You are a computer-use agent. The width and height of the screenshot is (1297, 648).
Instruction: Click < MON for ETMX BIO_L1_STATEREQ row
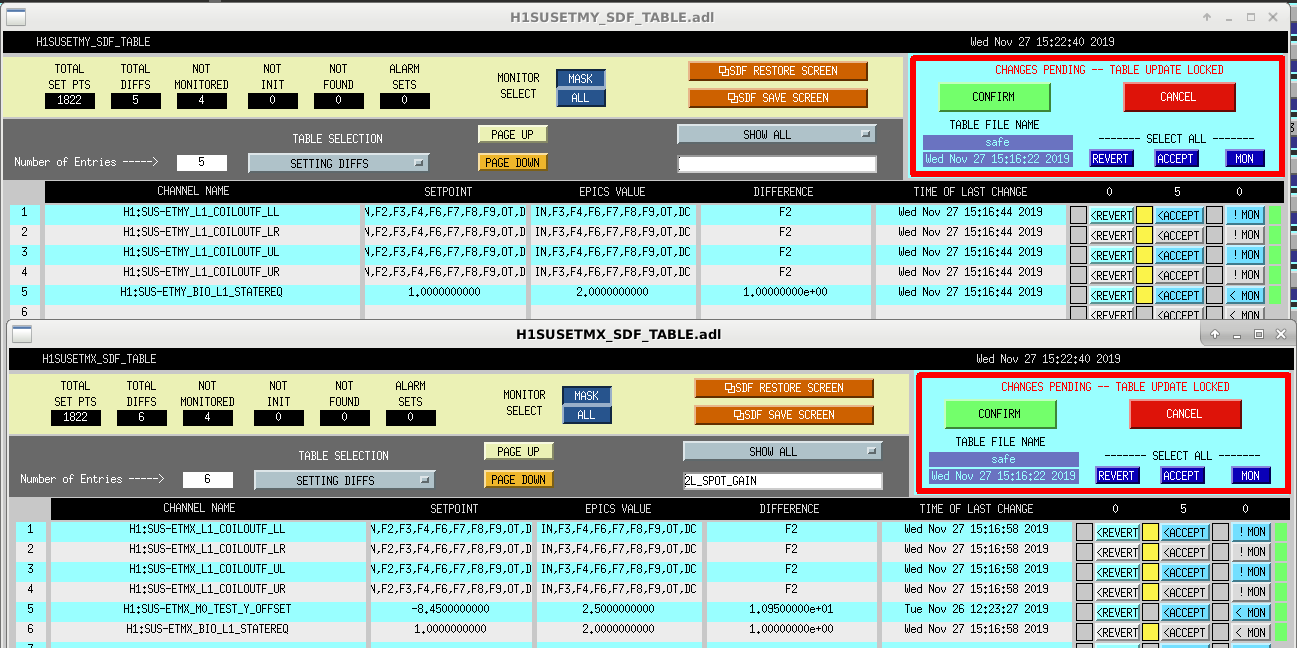[1252, 632]
